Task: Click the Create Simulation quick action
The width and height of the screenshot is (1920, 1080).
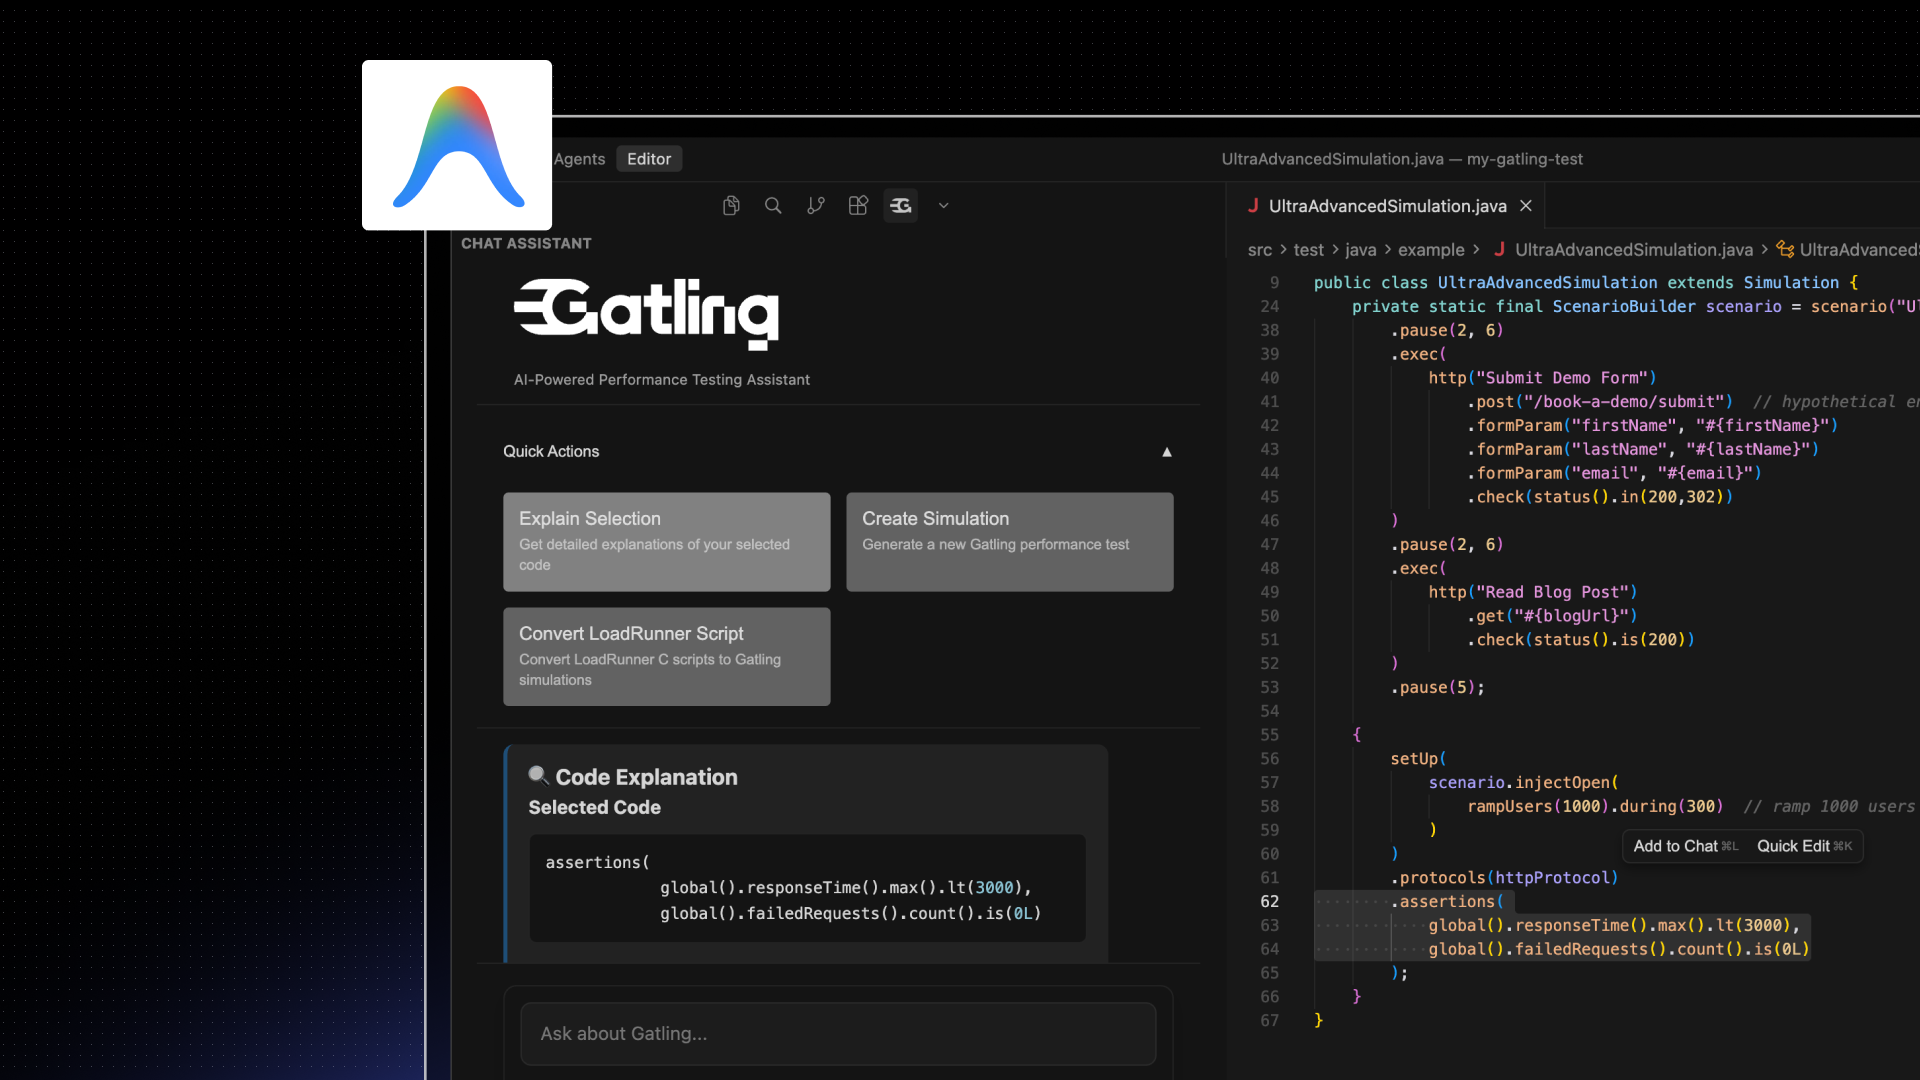Action: 1009,541
